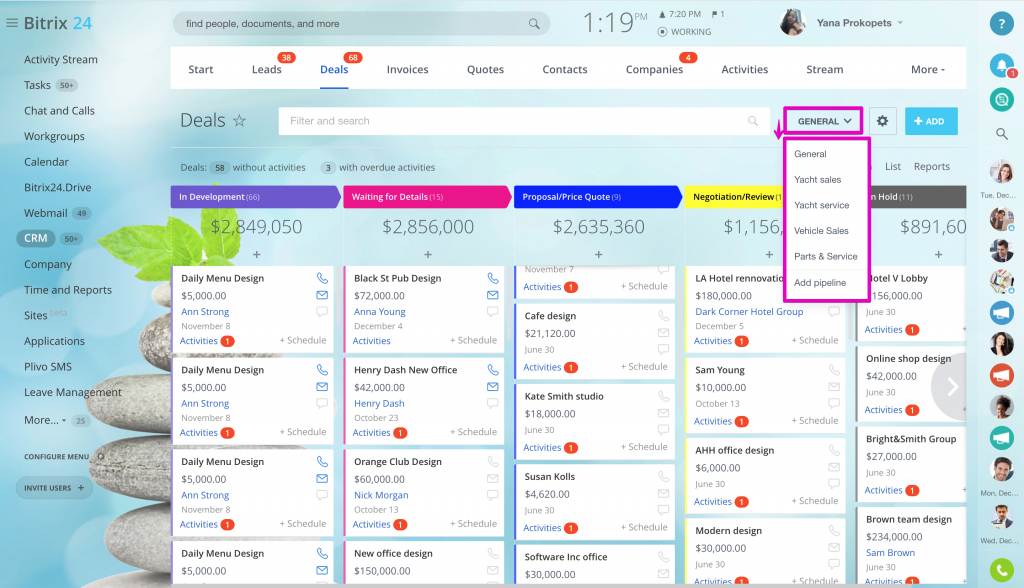Viewport: 1024px width, 588px height.
Task: Go to the Companies tab
Action: coord(654,69)
